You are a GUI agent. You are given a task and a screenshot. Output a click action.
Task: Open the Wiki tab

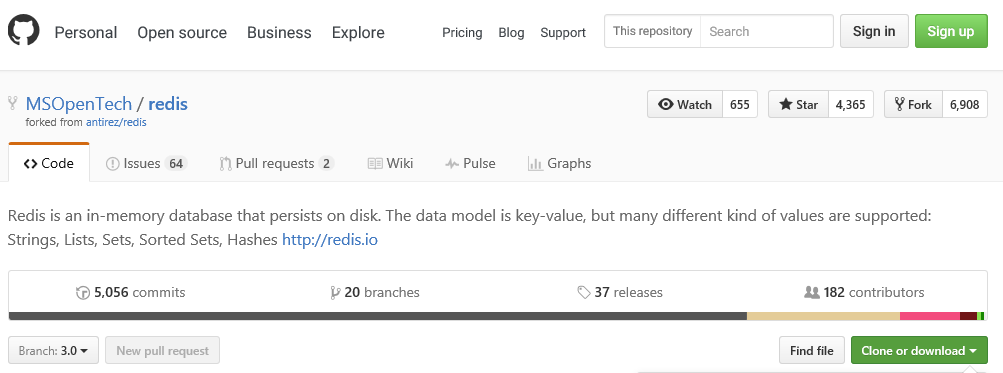click(x=390, y=163)
